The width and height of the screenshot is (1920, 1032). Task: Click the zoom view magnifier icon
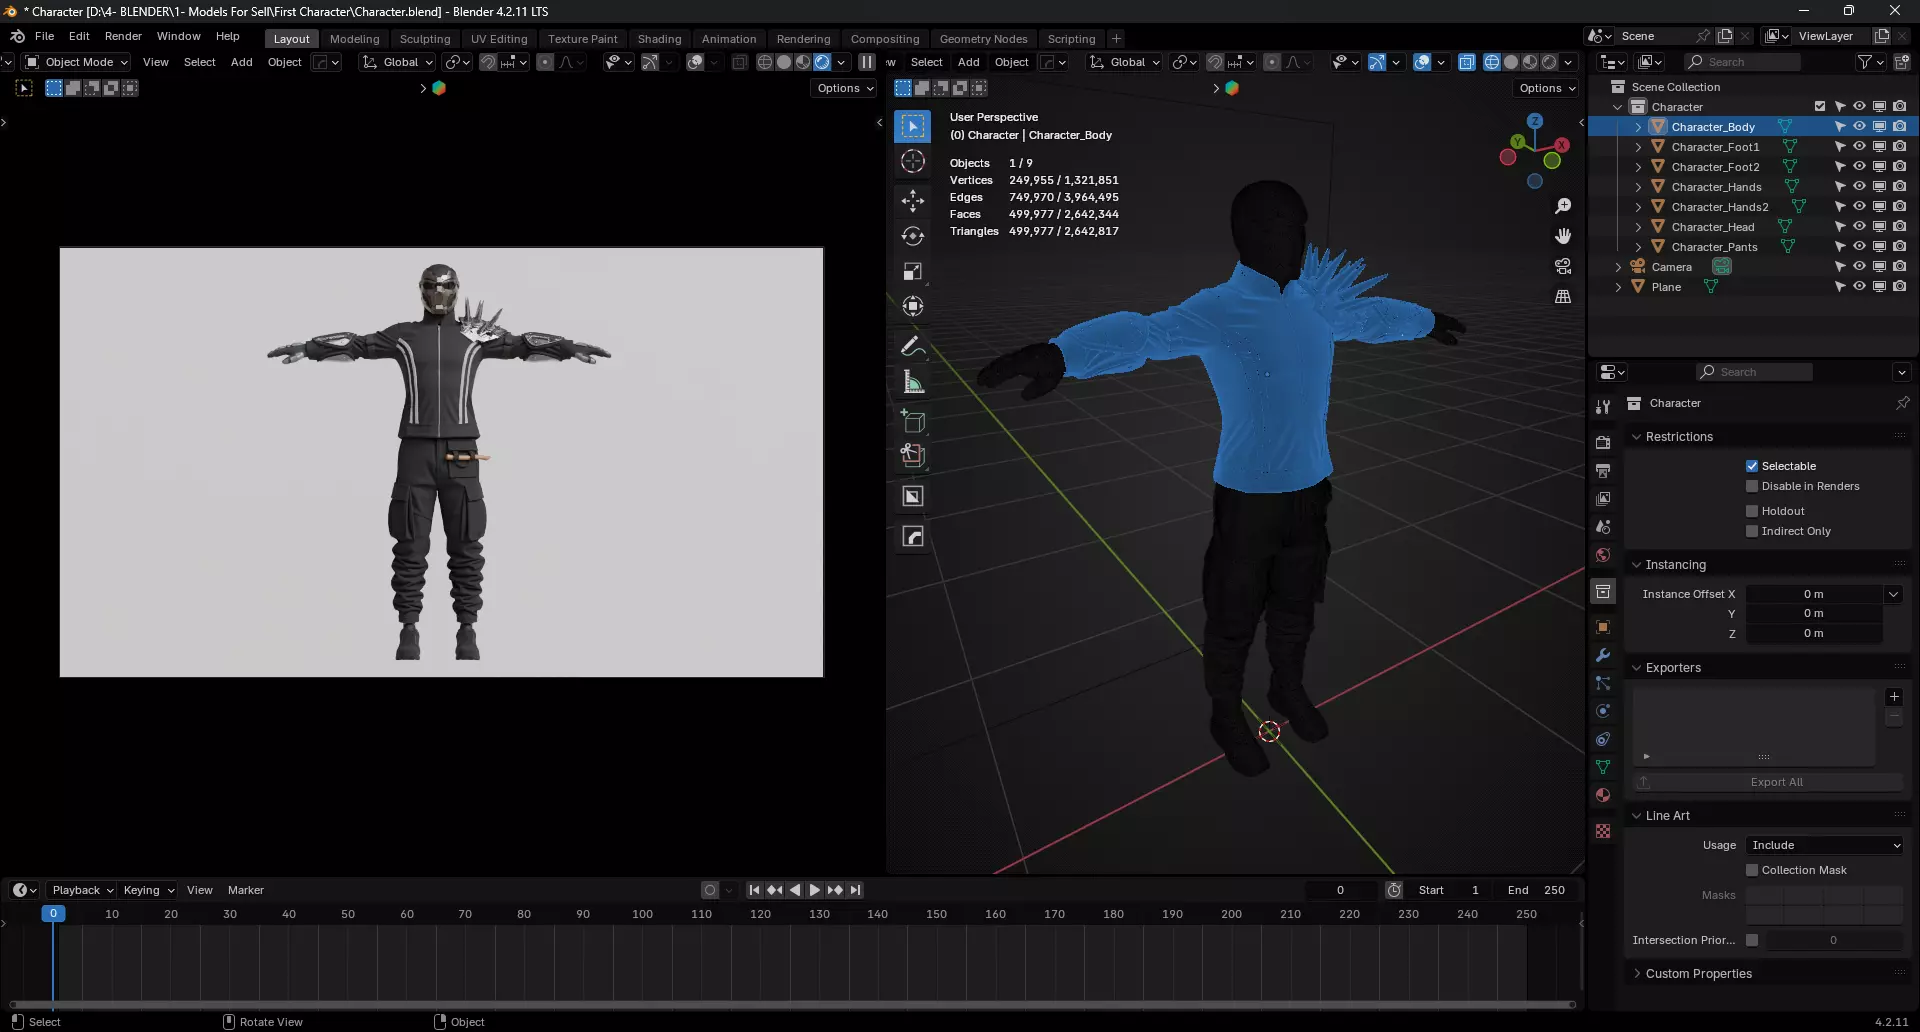point(1563,206)
